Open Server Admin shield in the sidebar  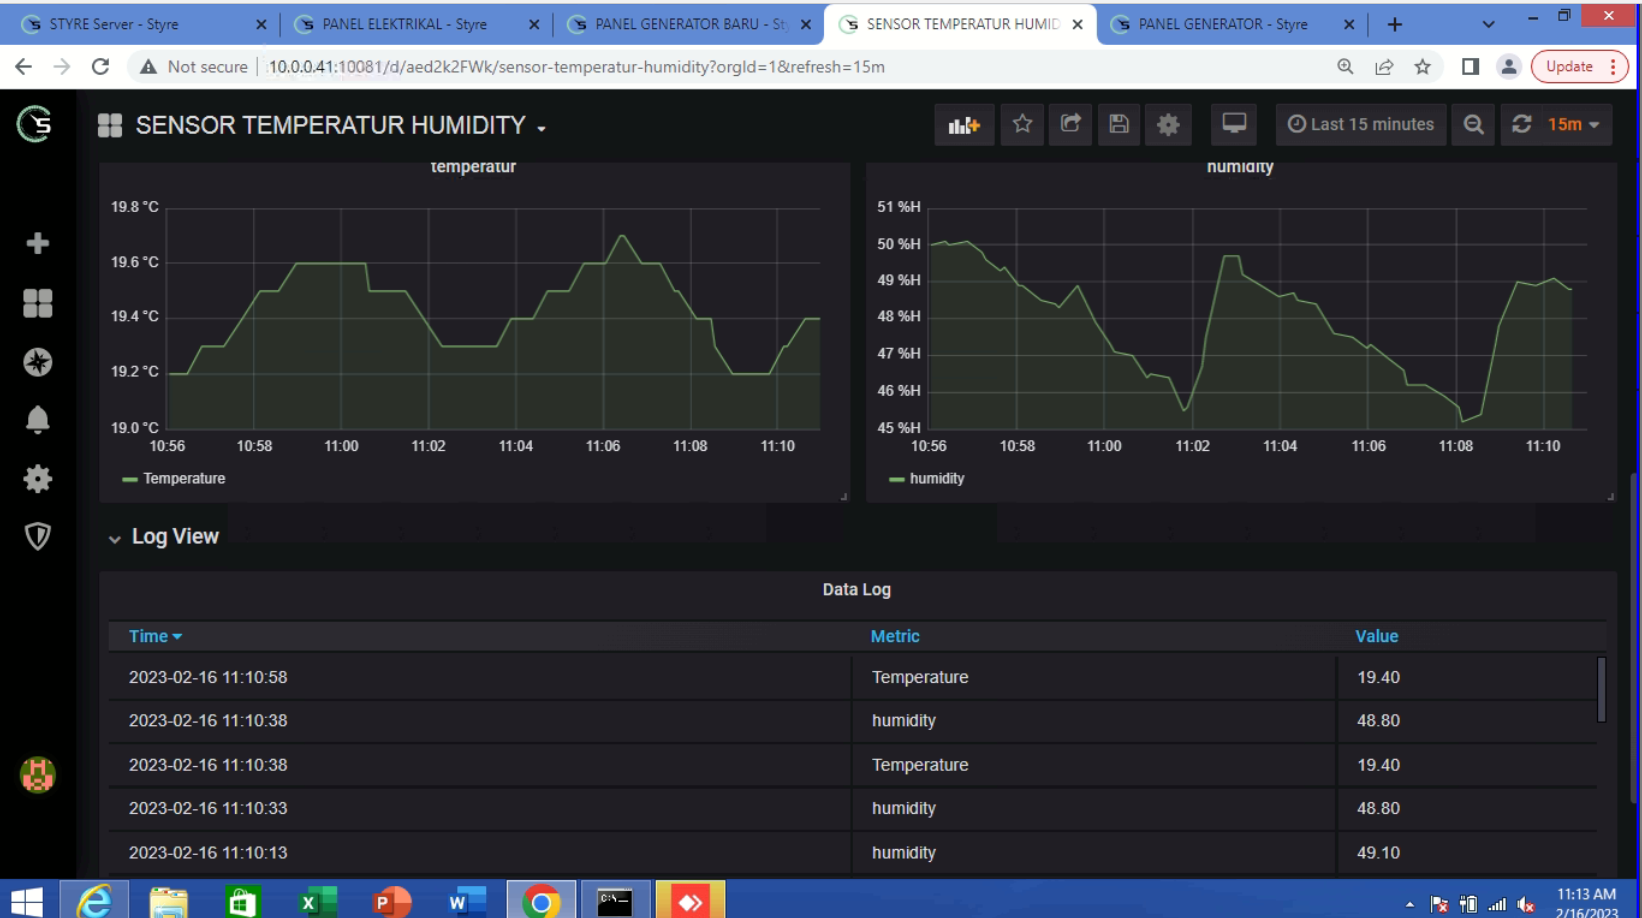(37, 537)
